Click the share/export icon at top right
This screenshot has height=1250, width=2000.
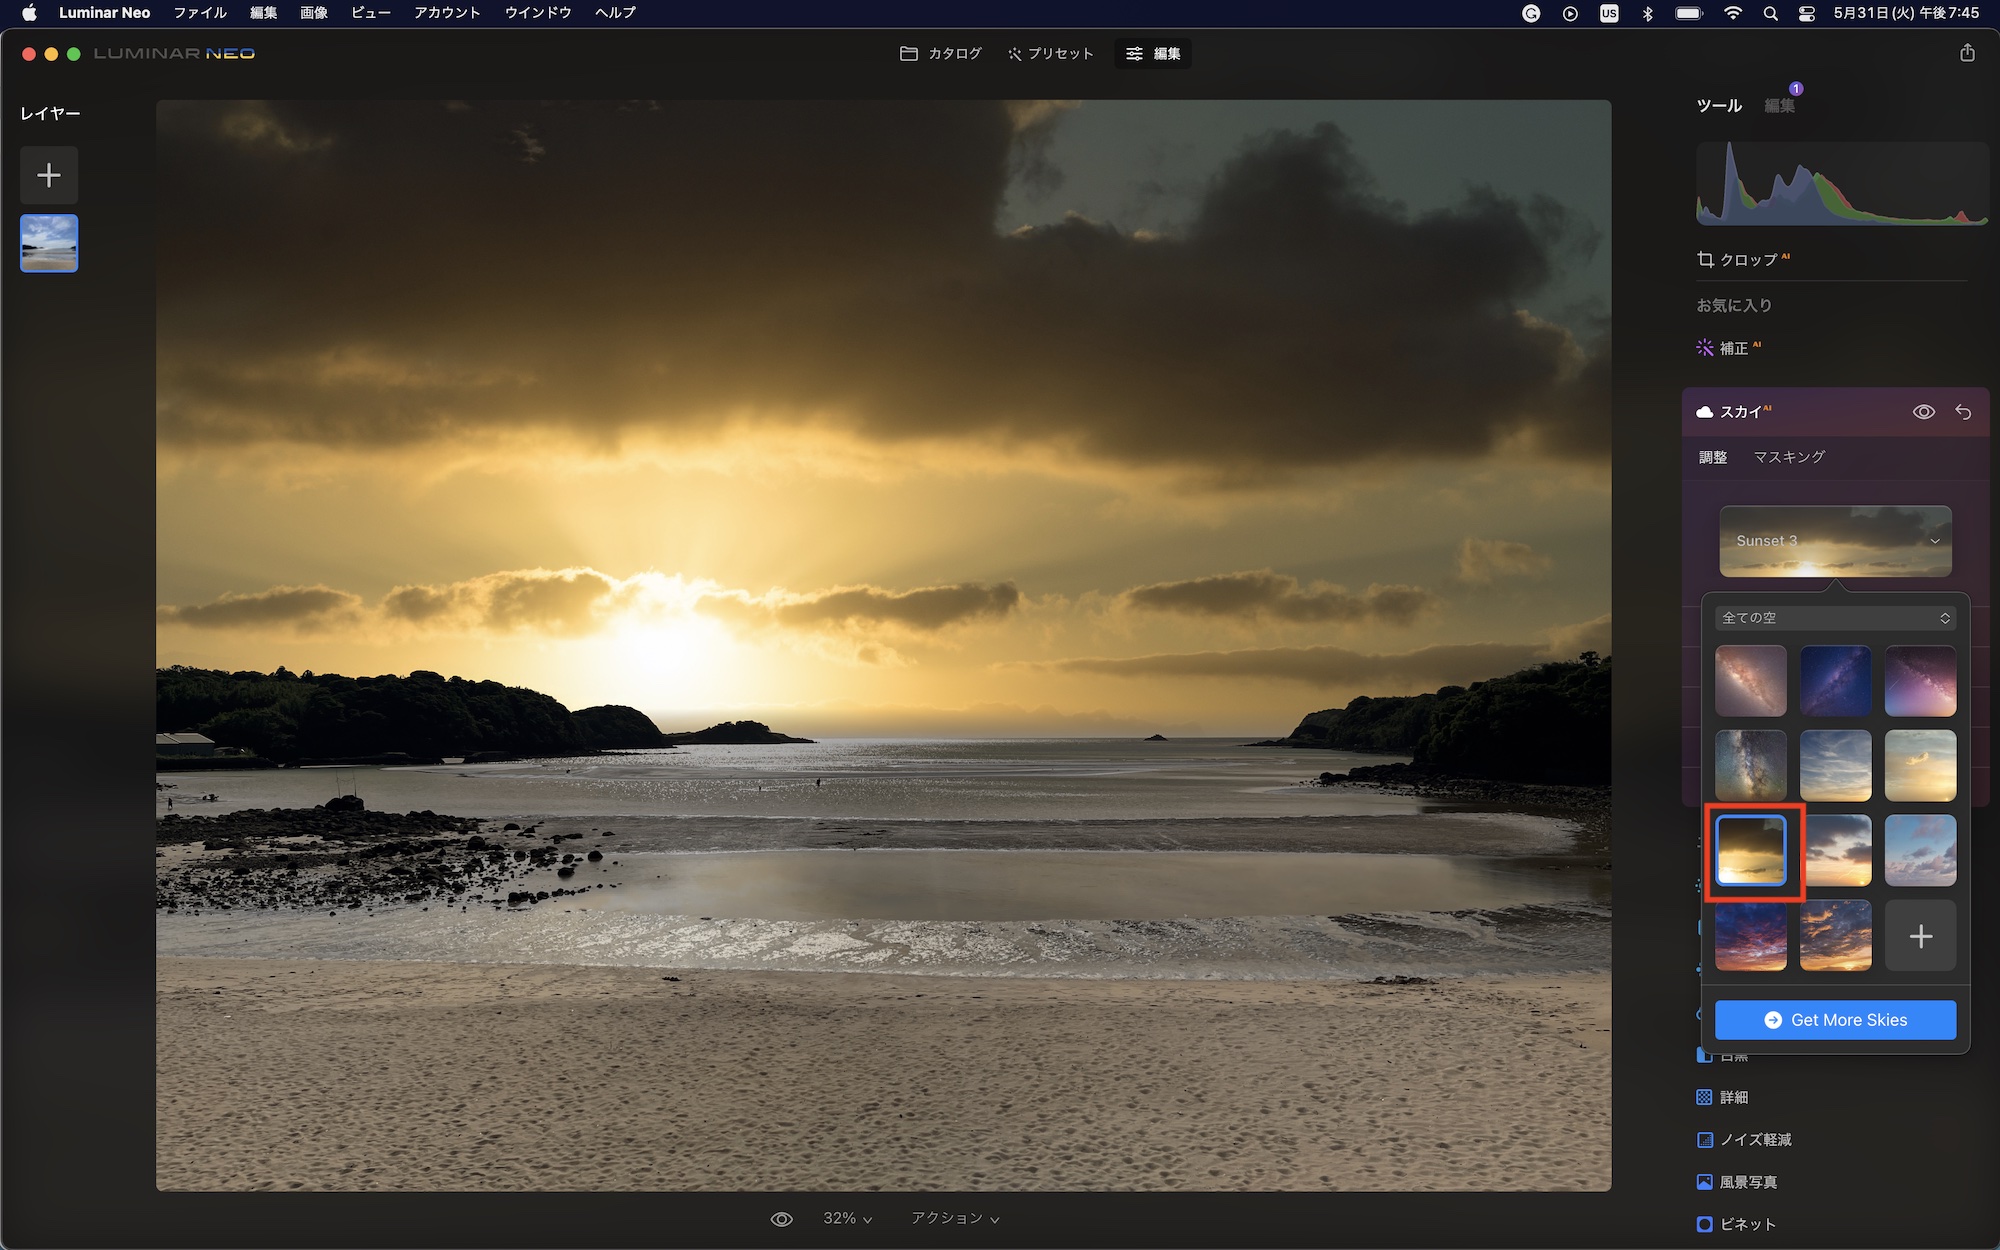click(x=1966, y=53)
